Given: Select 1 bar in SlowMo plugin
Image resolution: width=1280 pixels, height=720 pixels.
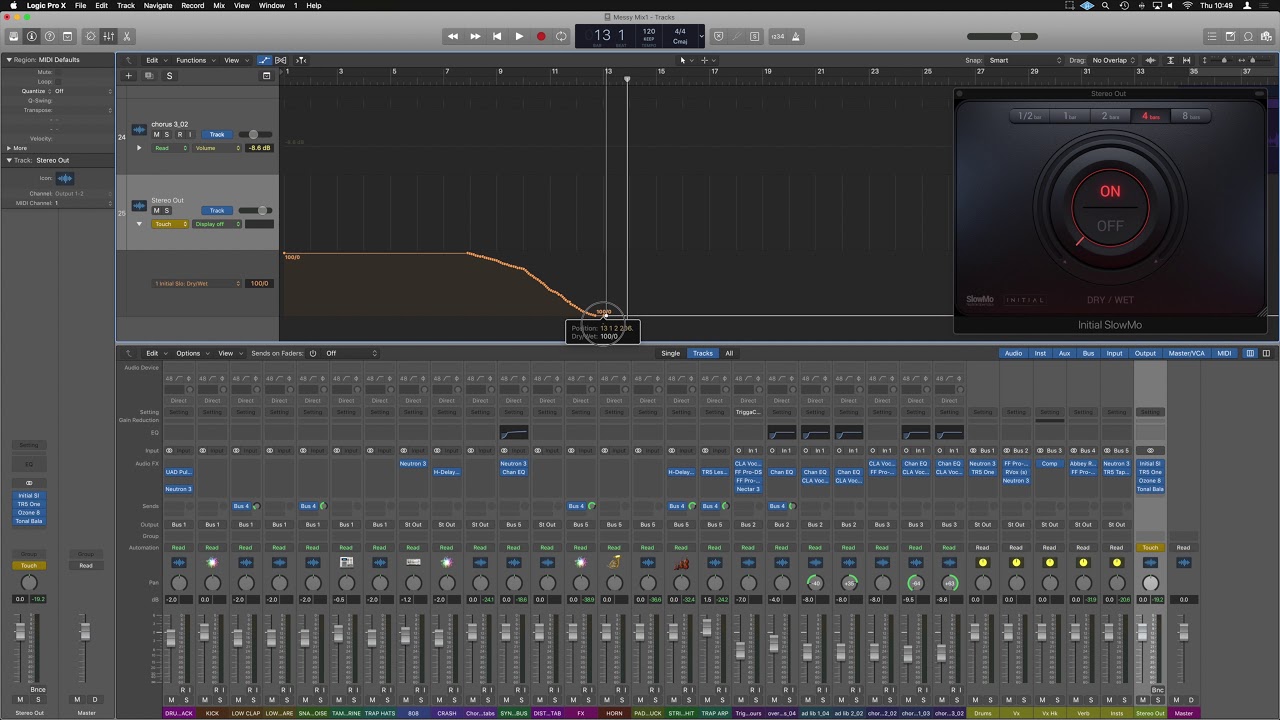Looking at the screenshot, I should 1070,116.
